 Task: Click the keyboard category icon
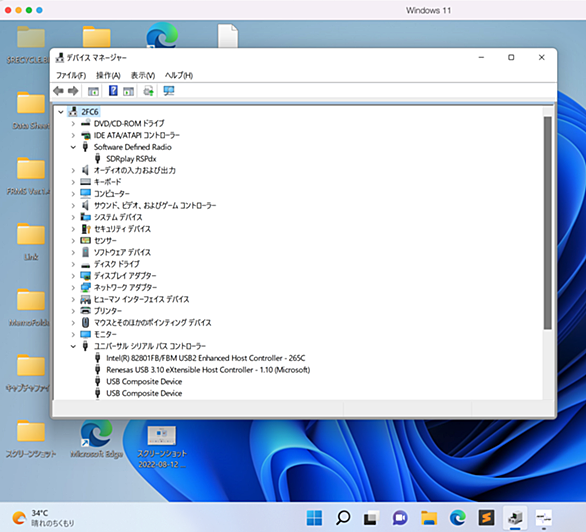click(86, 182)
